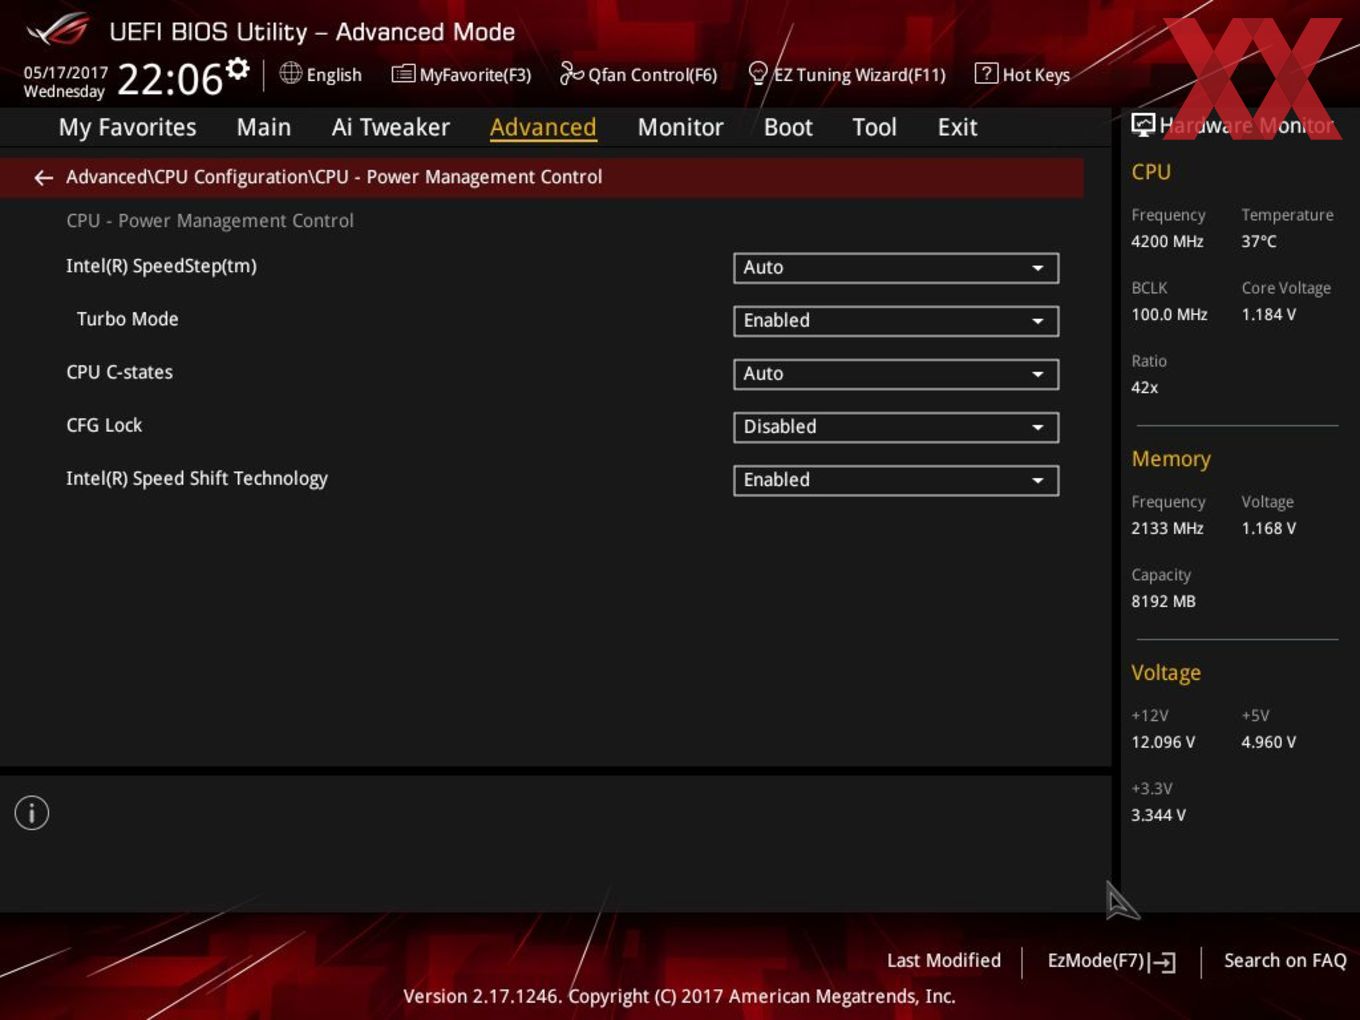Select the Advanced tab
The width and height of the screenshot is (1360, 1020).
[x=543, y=127]
